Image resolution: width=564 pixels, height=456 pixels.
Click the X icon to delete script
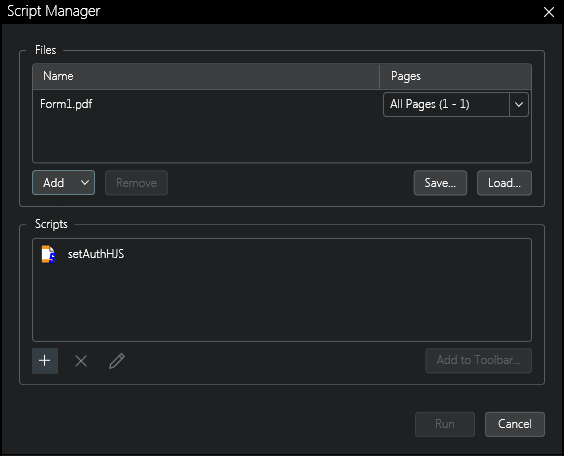pyautogui.click(x=81, y=361)
